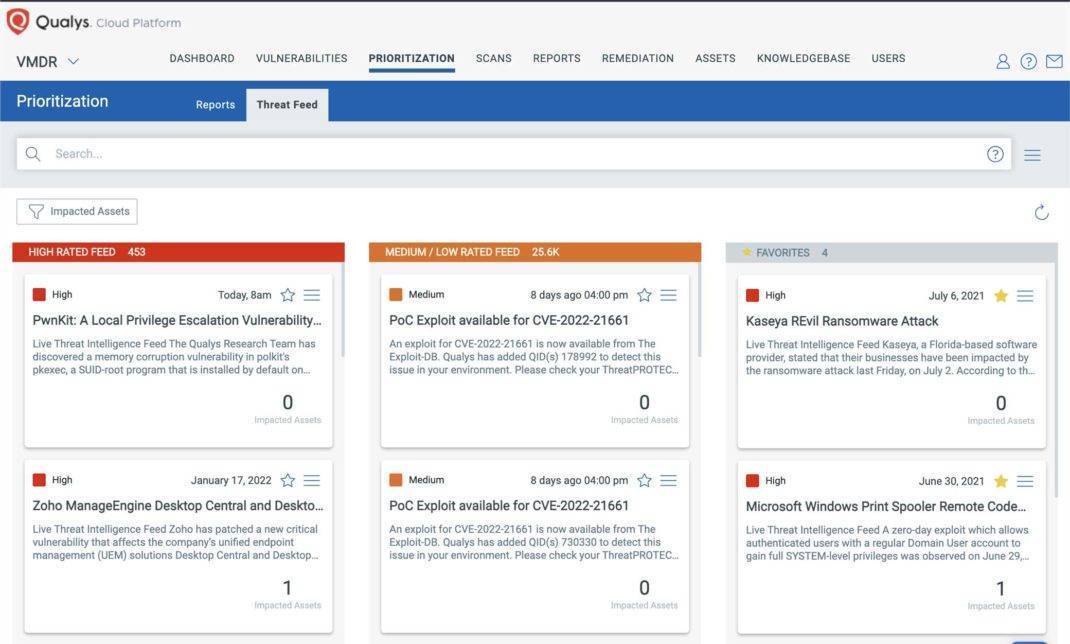
Task: Open the Vulnerabilities menu item
Action: point(301,59)
